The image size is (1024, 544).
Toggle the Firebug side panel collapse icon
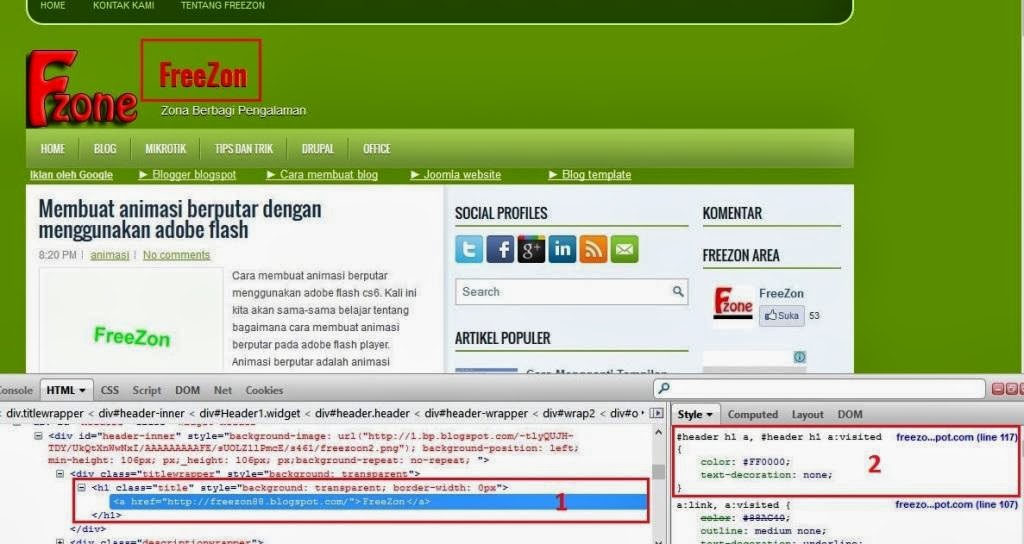[x=656, y=413]
